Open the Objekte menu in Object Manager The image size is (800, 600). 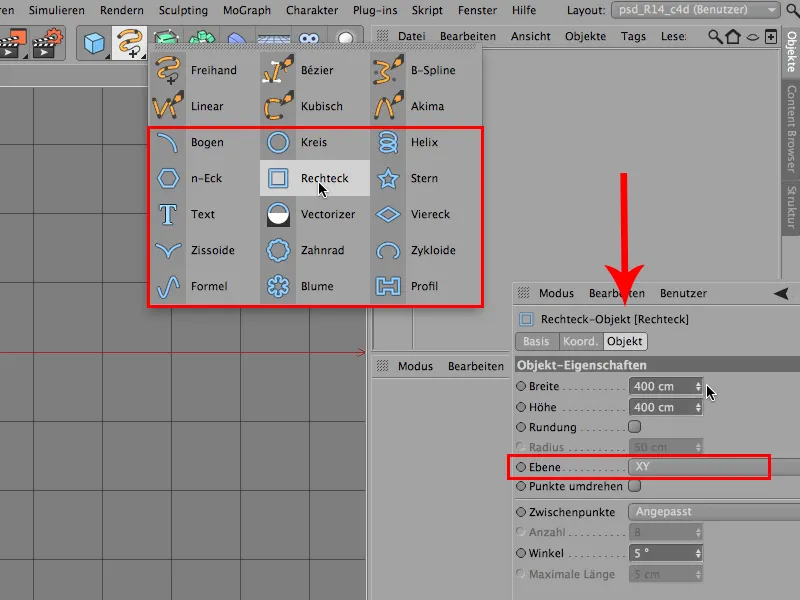coord(585,36)
